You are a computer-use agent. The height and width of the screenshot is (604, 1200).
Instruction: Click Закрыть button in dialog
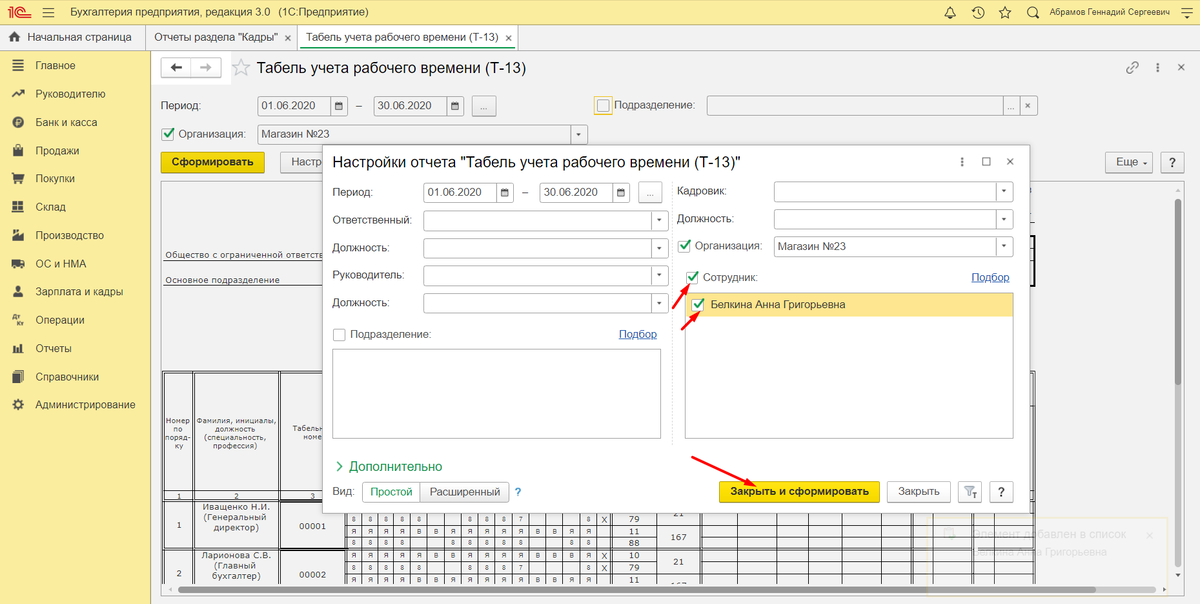pos(918,492)
